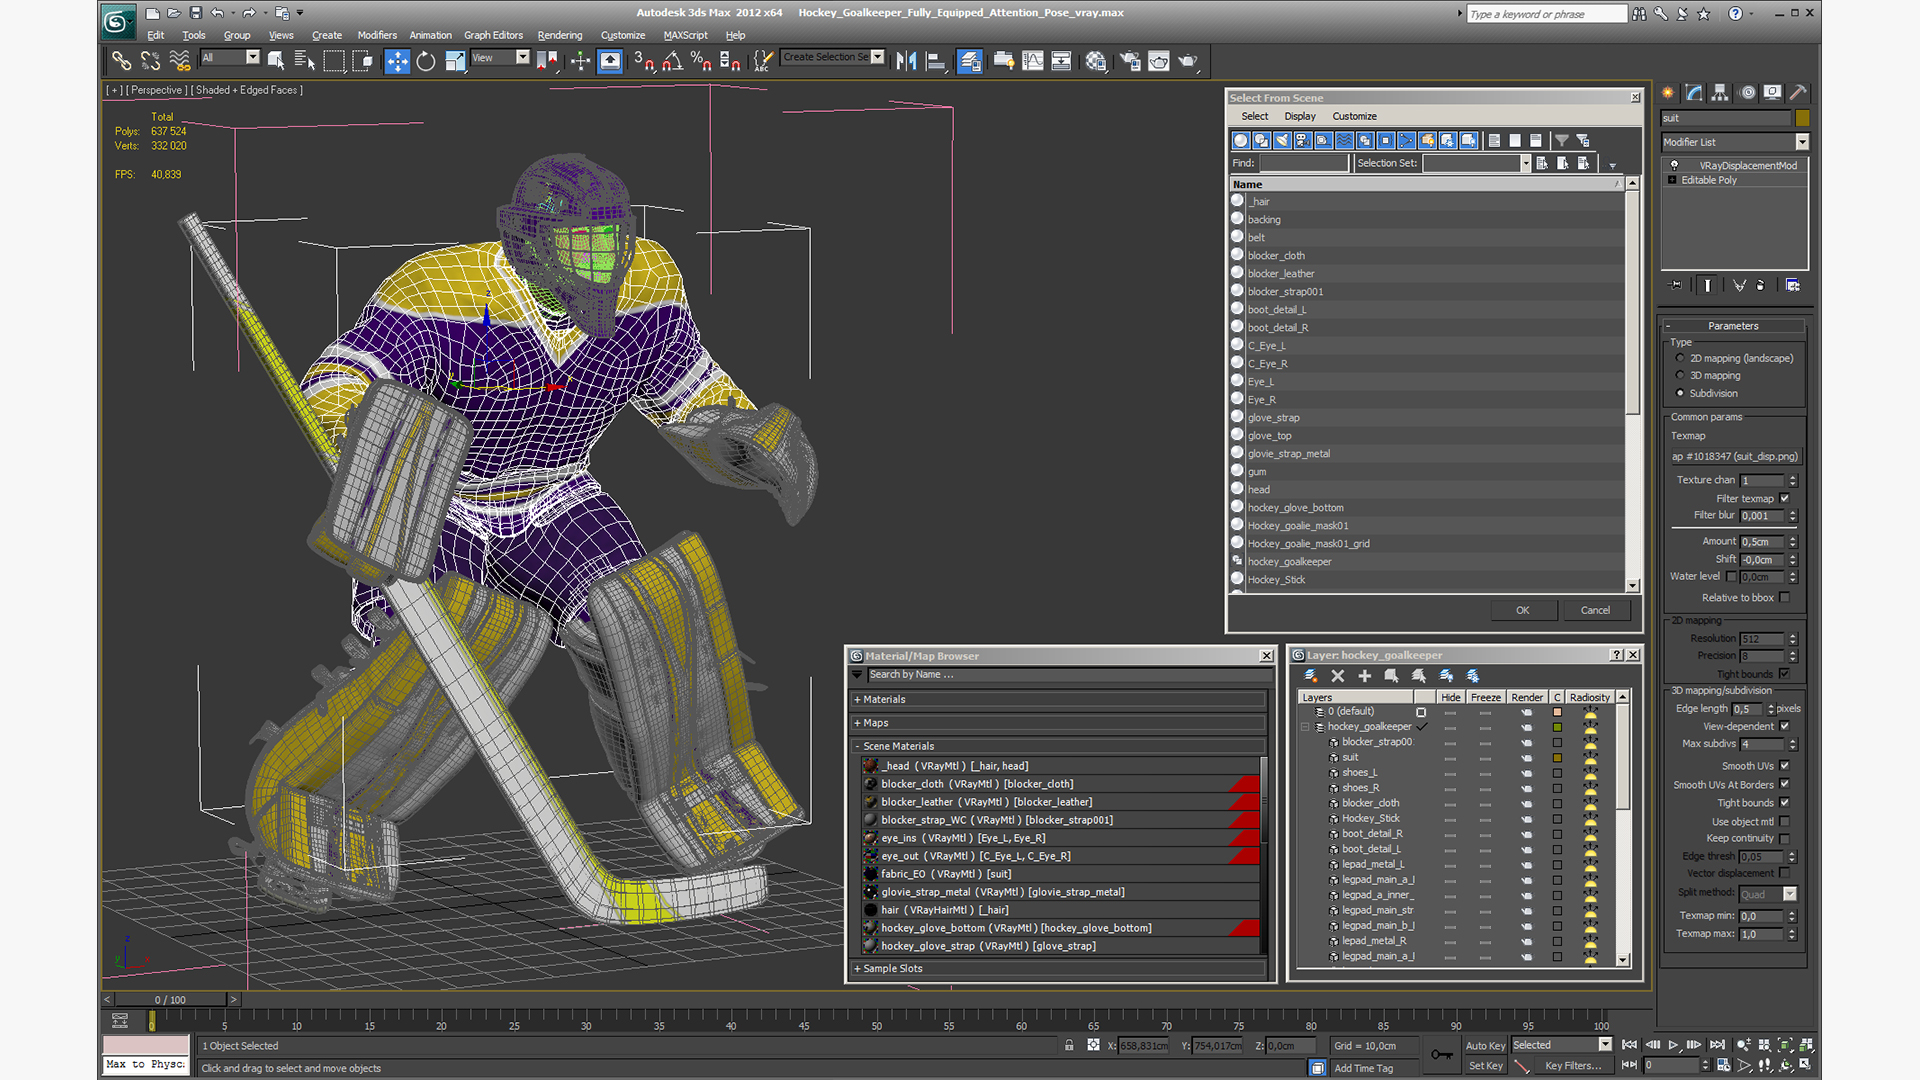Toggle Relative to bbox checkbox
Screen dimensions: 1920x1080
(1785, 597)
